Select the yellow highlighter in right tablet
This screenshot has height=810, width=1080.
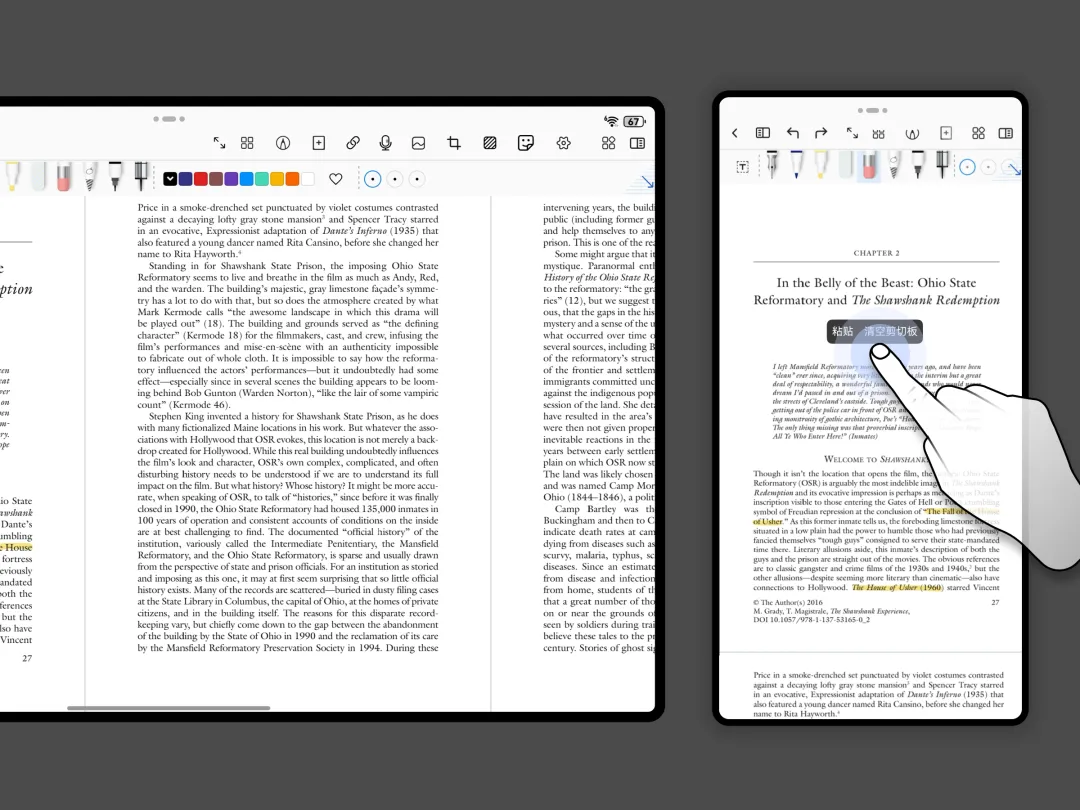821,165
